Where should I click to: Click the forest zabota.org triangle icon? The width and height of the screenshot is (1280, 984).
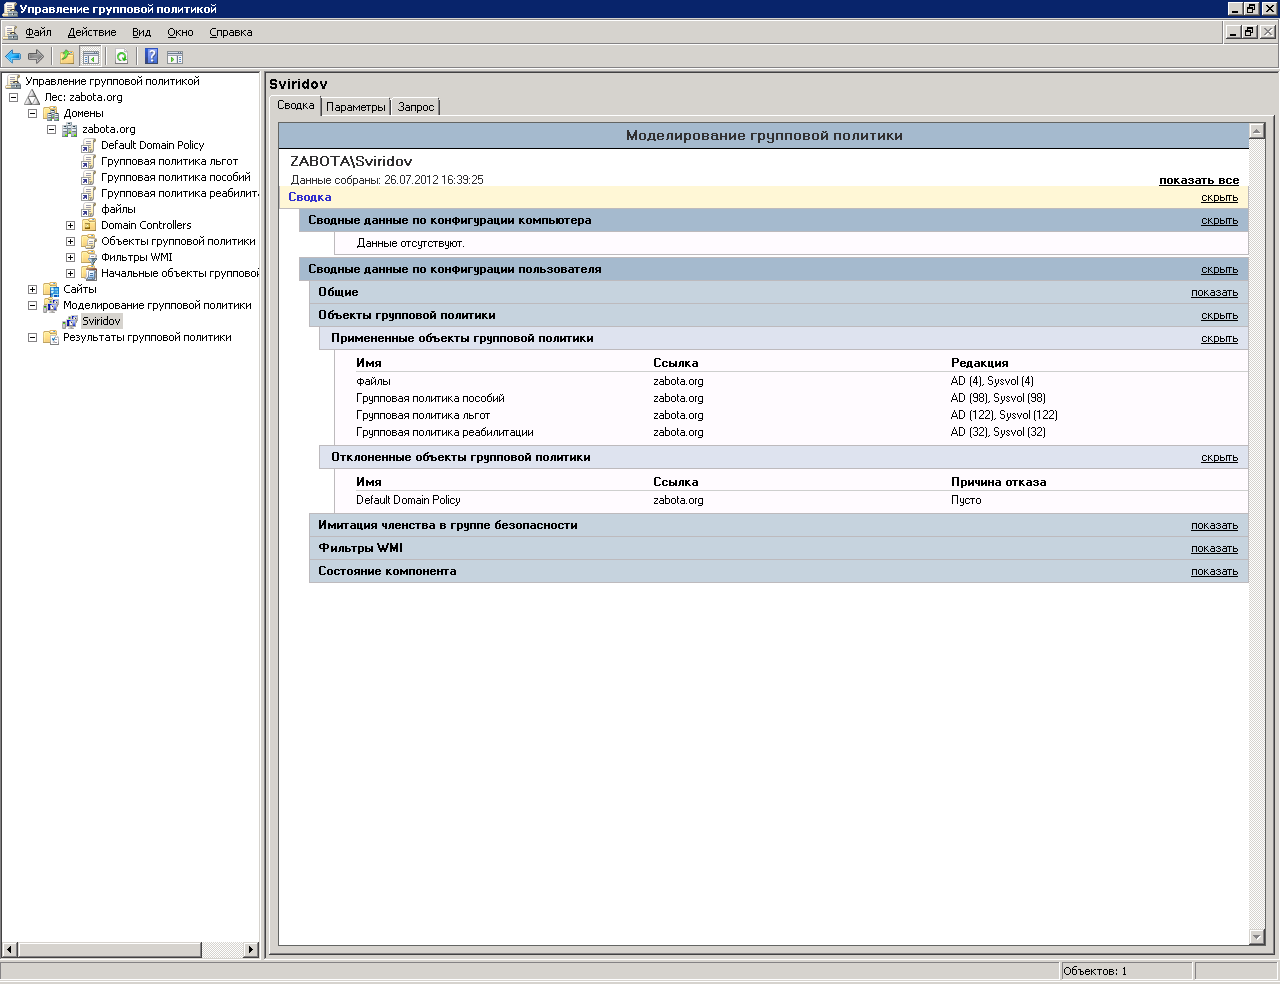point(32,97)
